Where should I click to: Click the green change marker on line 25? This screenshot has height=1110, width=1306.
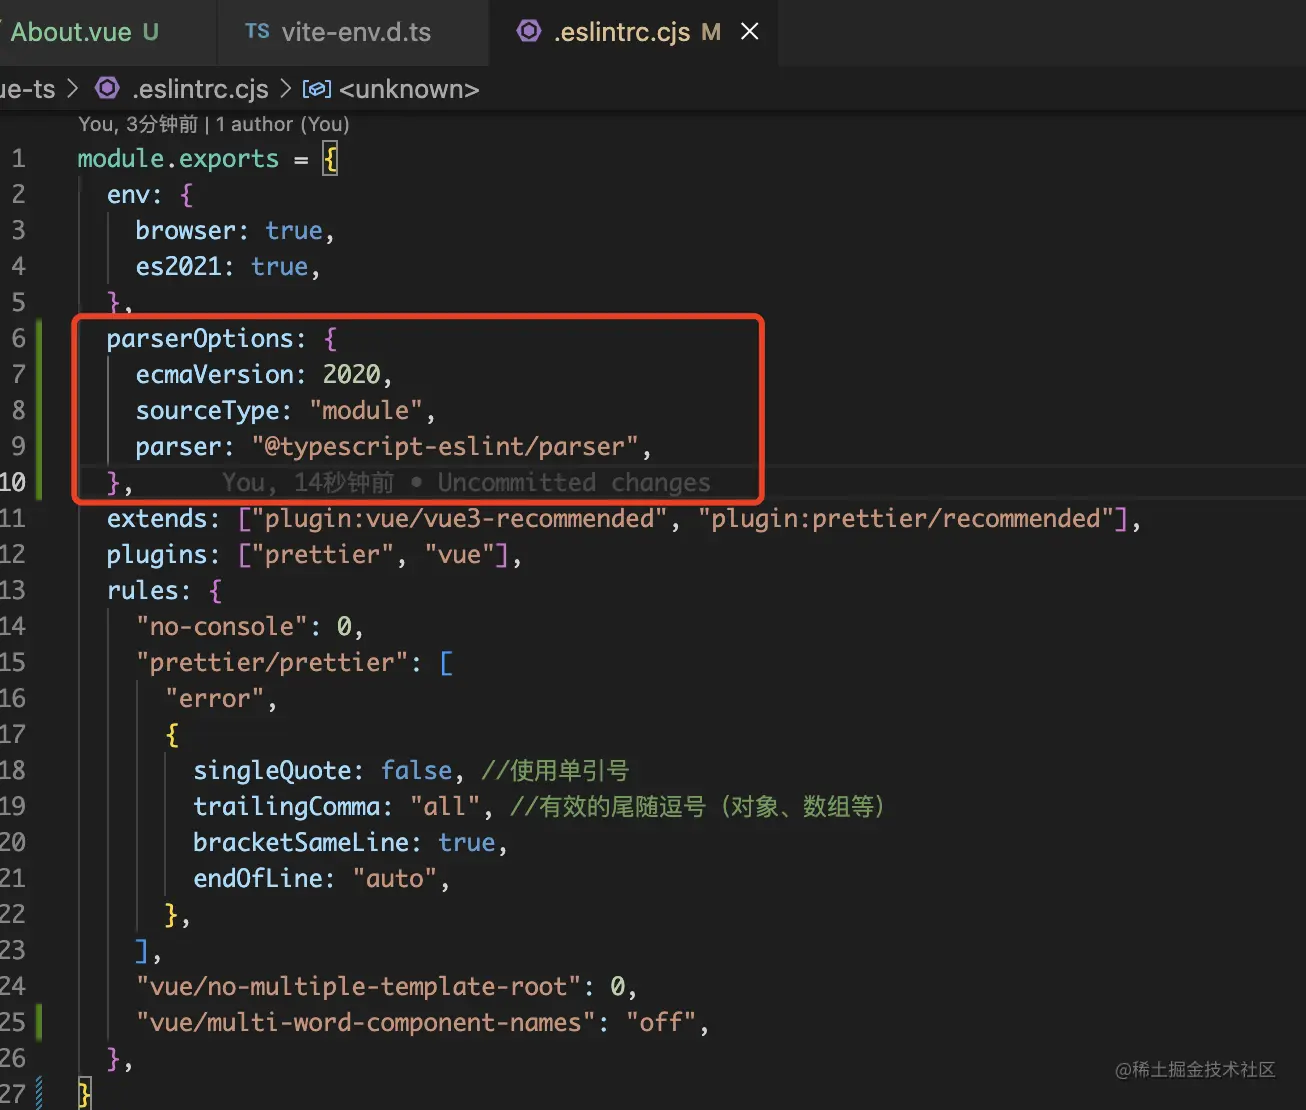pyautogui.click(x=39, y=1022)
